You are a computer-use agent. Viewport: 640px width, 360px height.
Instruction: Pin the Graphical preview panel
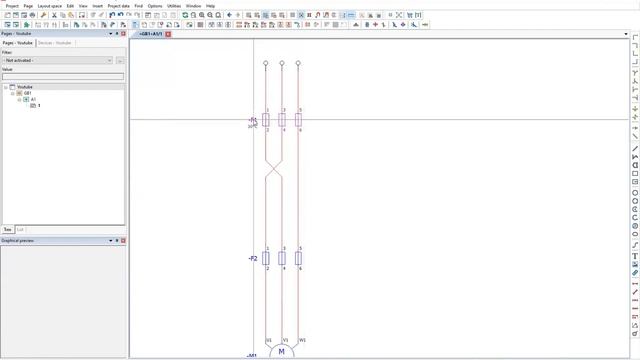(x=117, y=241)
